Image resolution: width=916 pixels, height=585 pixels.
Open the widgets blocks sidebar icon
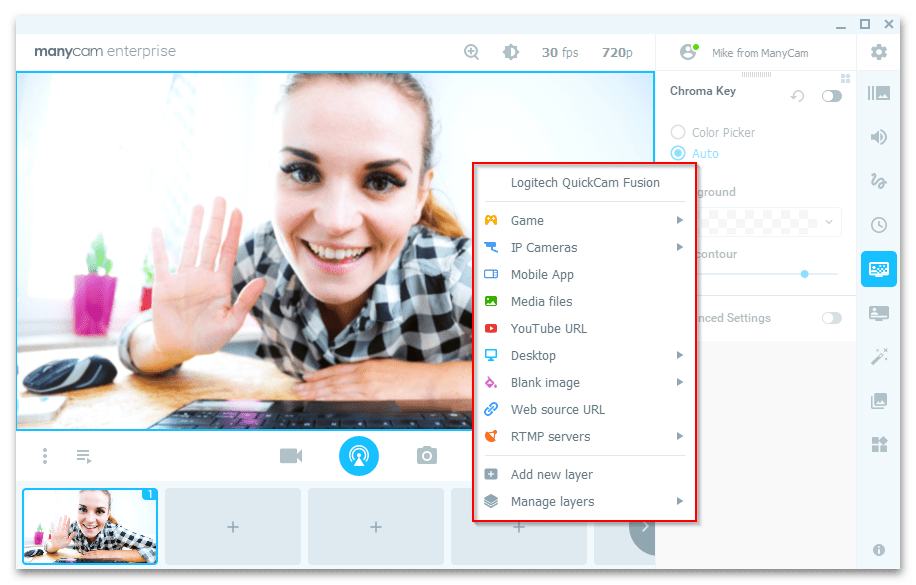point(879,444)
